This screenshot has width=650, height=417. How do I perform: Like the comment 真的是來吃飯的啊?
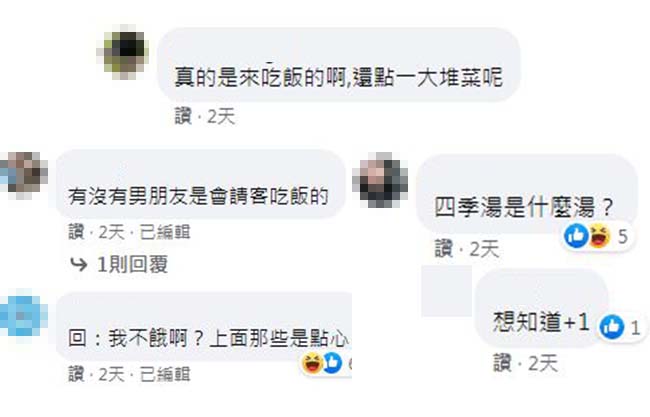coord(183,116)
